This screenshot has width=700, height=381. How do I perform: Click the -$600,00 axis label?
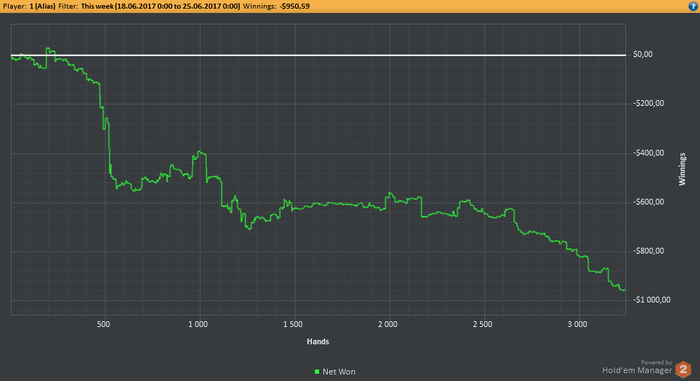[x=649, y=202]
